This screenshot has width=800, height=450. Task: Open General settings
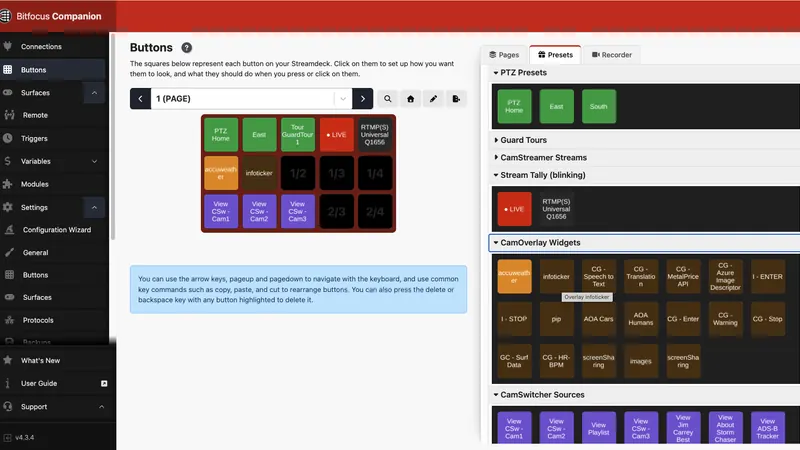pos(35,253)
